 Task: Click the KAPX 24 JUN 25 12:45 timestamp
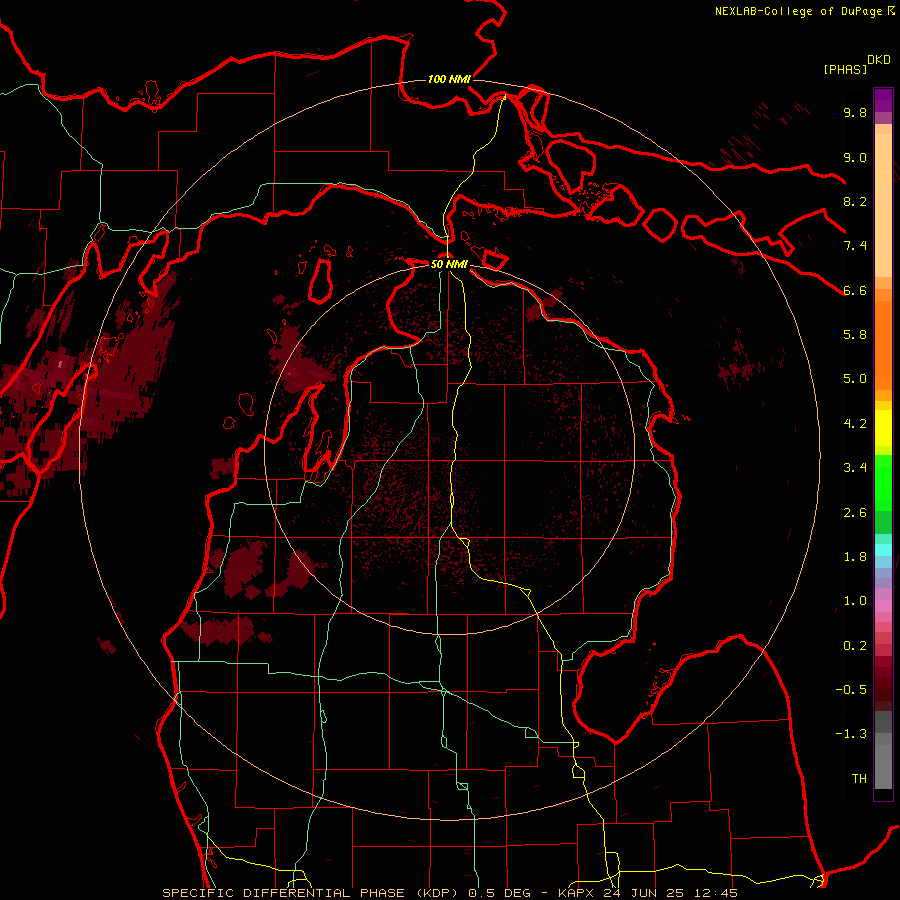tap(648, 893)
